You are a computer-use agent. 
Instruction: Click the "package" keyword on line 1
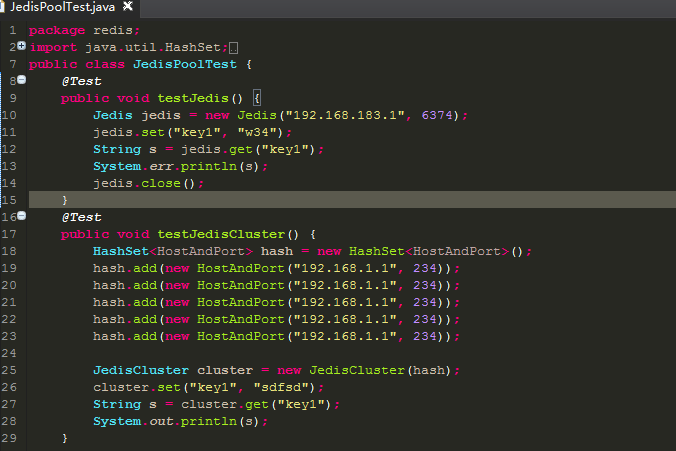point(57,31)
